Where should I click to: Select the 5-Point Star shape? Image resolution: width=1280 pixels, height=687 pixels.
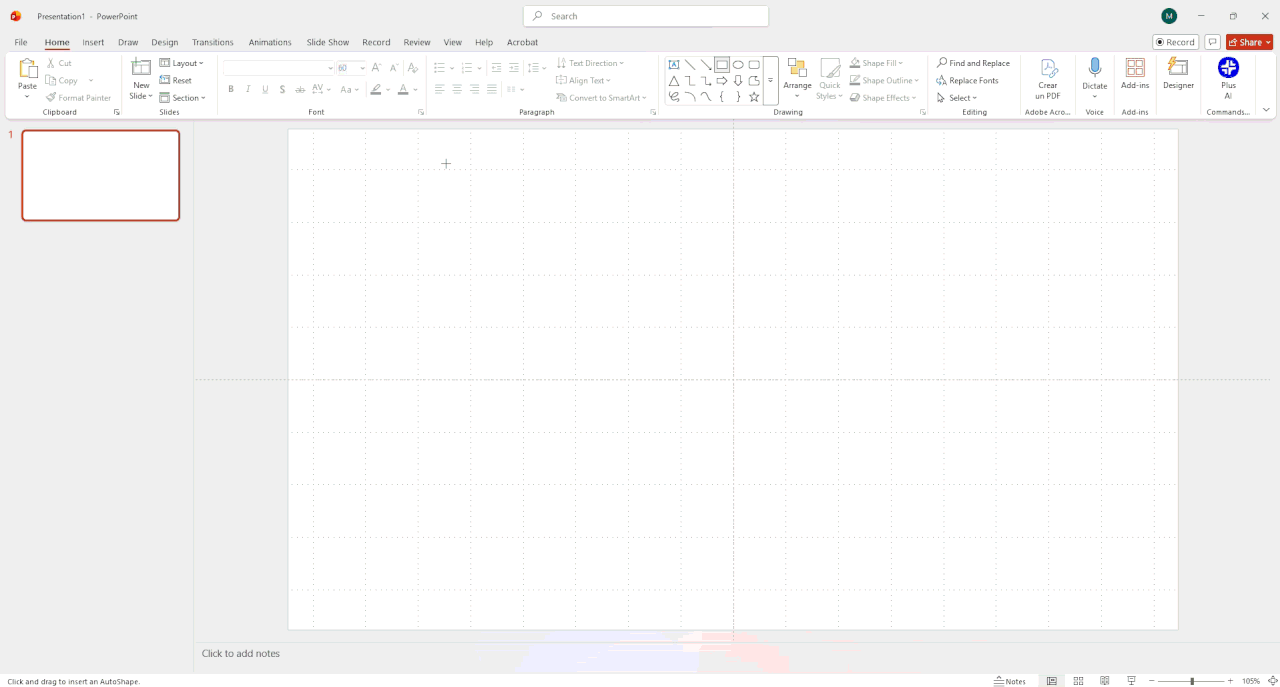[x=754, y=97]
